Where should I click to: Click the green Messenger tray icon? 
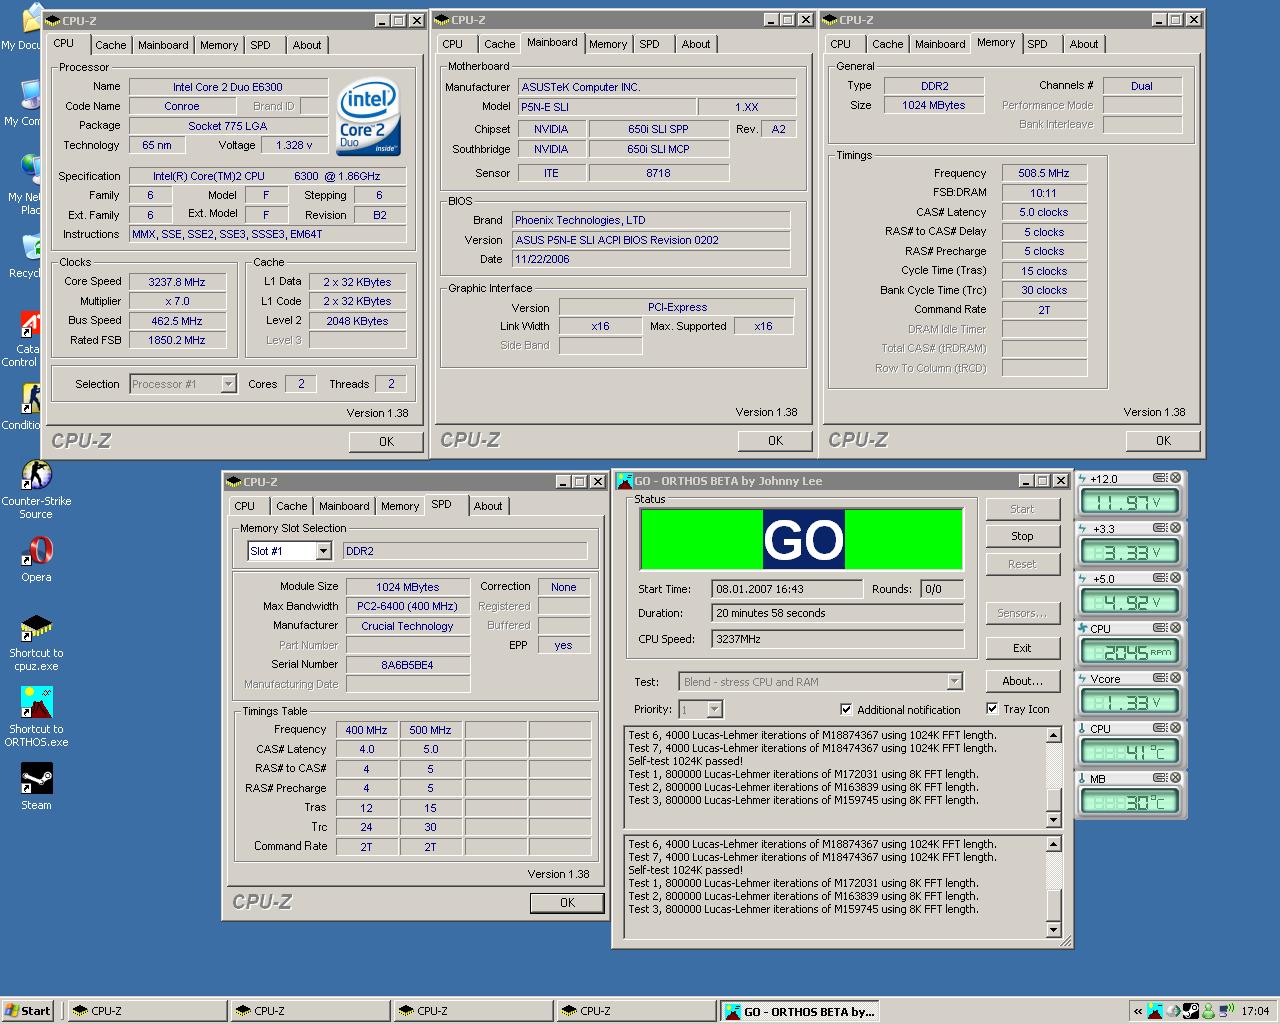[x=1208, y=1011]
